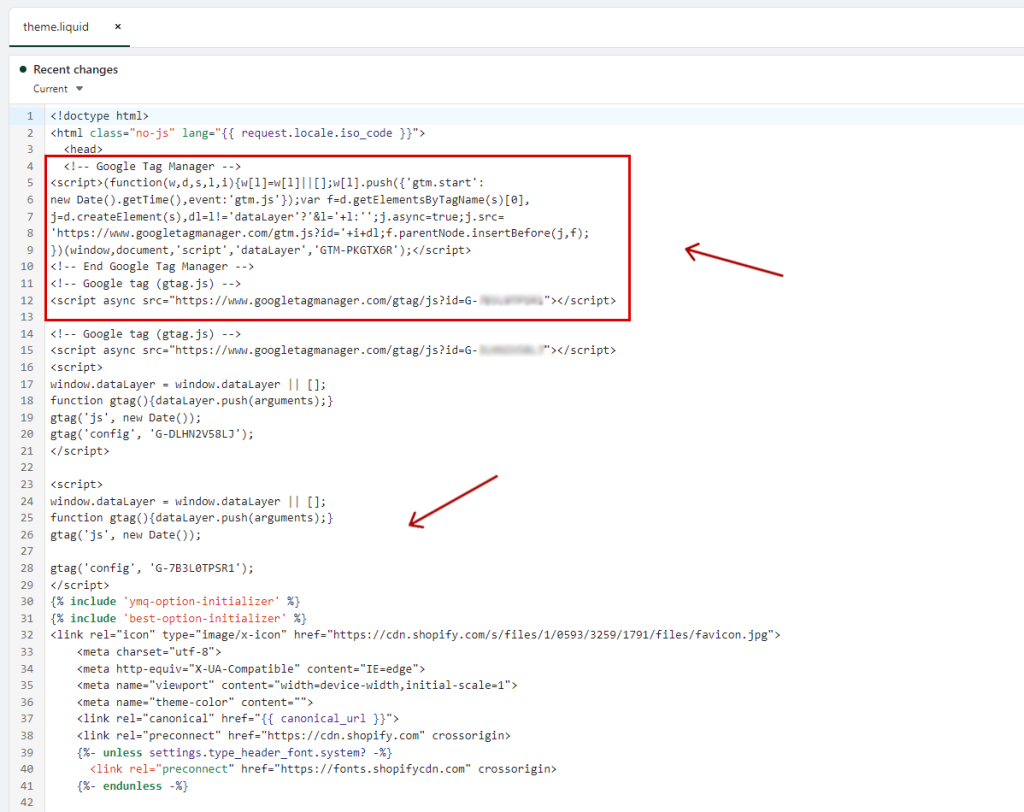Close the theme.liquid tab
This screenshot has width=1024, height=812.
(117, 27)
